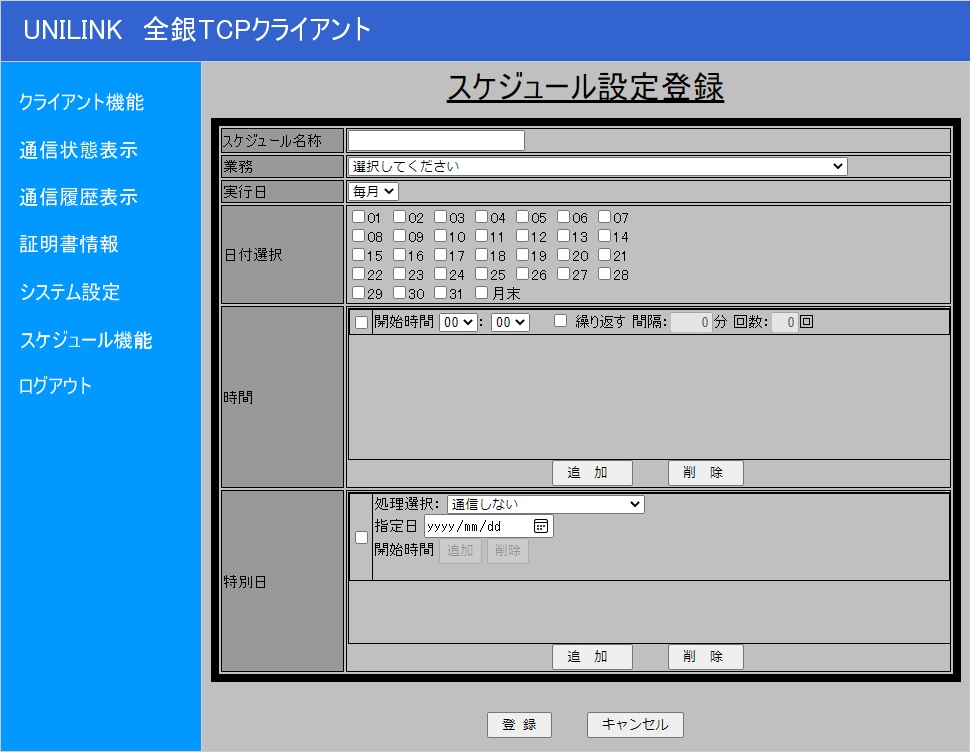This screenshot has width=970, height=752.
Task: Click ログアウト in the sidebar
Action: pyautogui.click(x=56, y=386)
